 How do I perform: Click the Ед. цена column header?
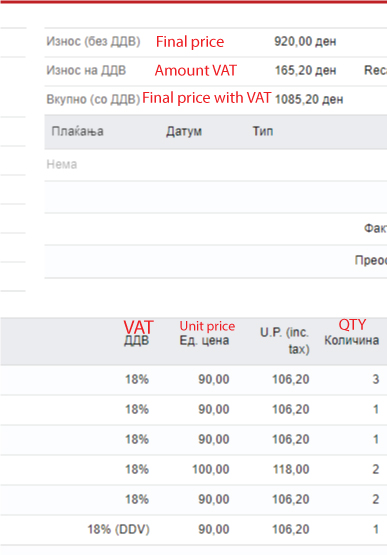tap(204, 341)
